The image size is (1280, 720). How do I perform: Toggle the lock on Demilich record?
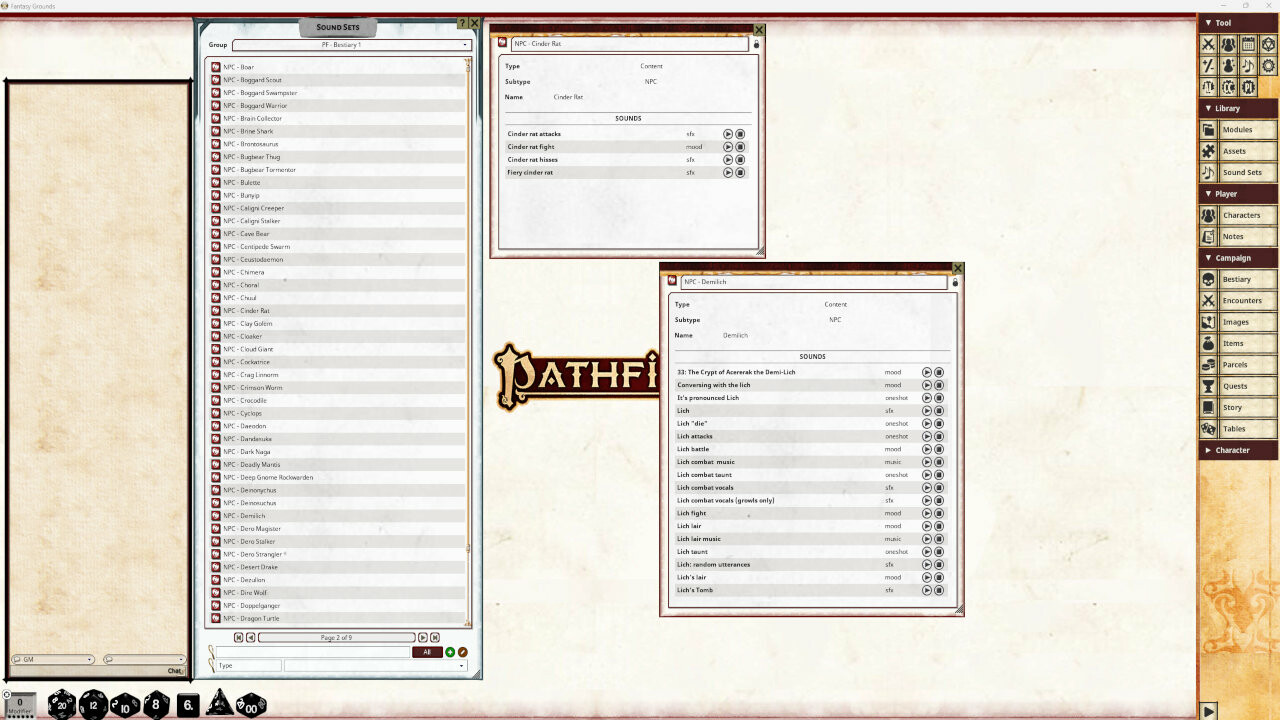point(955,283)
